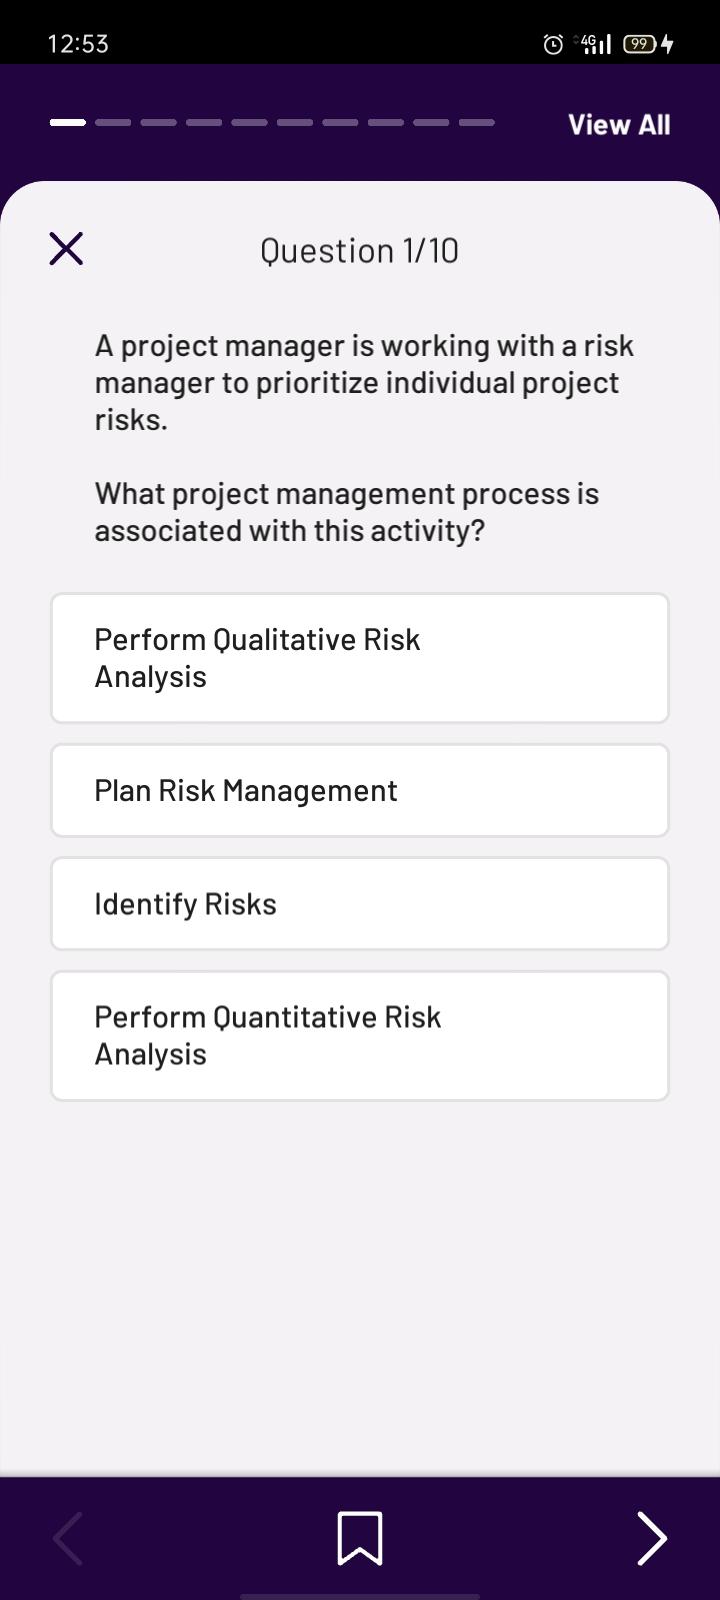
Task: Select Perform Quantitative Risk Analysis answer
Action: pos(360,1036)
